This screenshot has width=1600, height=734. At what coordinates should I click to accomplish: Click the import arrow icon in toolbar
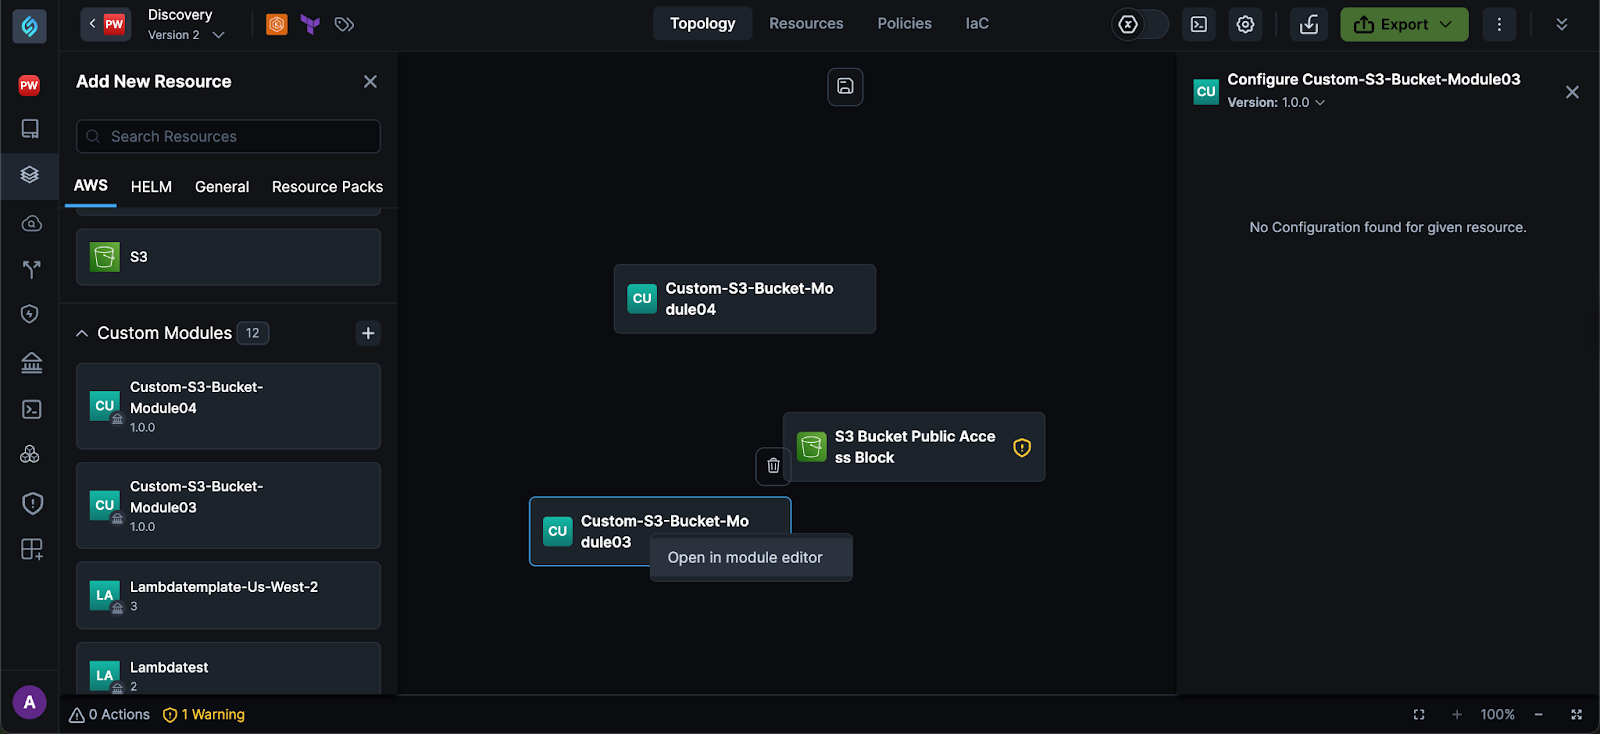(1309, 24)
